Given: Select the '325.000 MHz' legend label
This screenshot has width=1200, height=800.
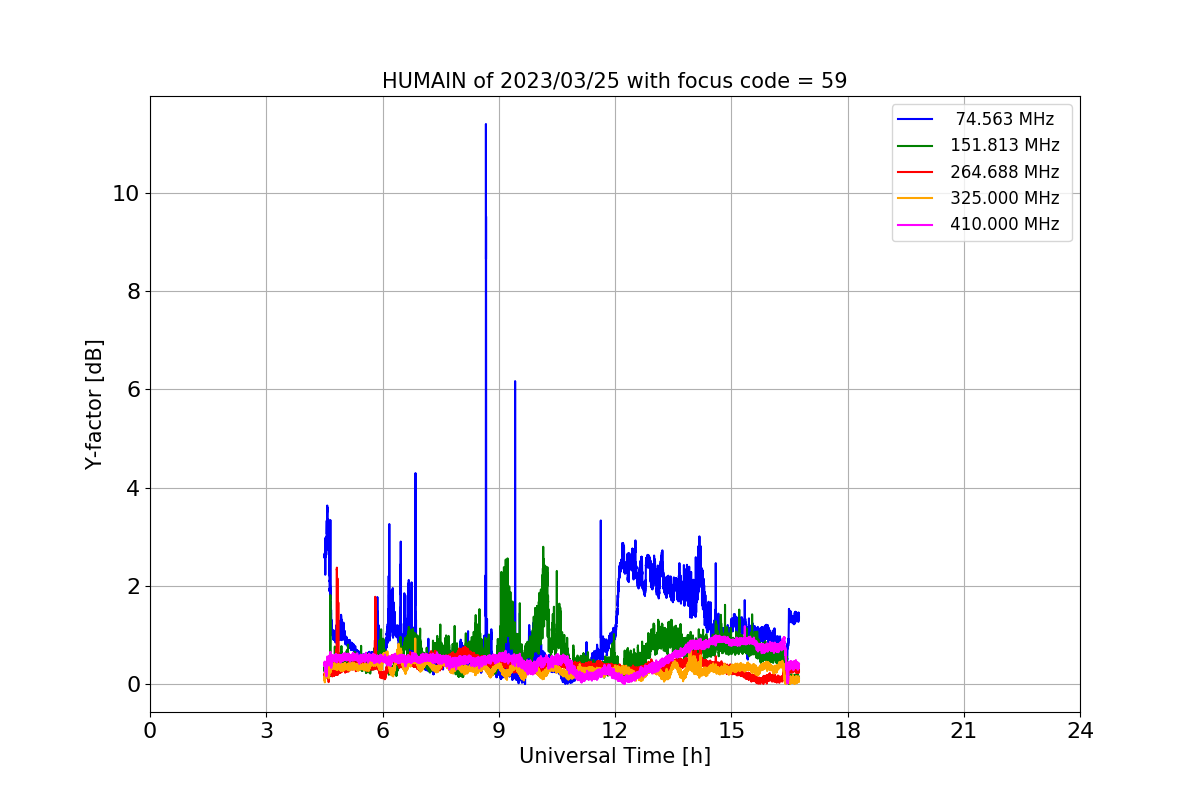Looking at the screenshot, I should (1005, 198).
